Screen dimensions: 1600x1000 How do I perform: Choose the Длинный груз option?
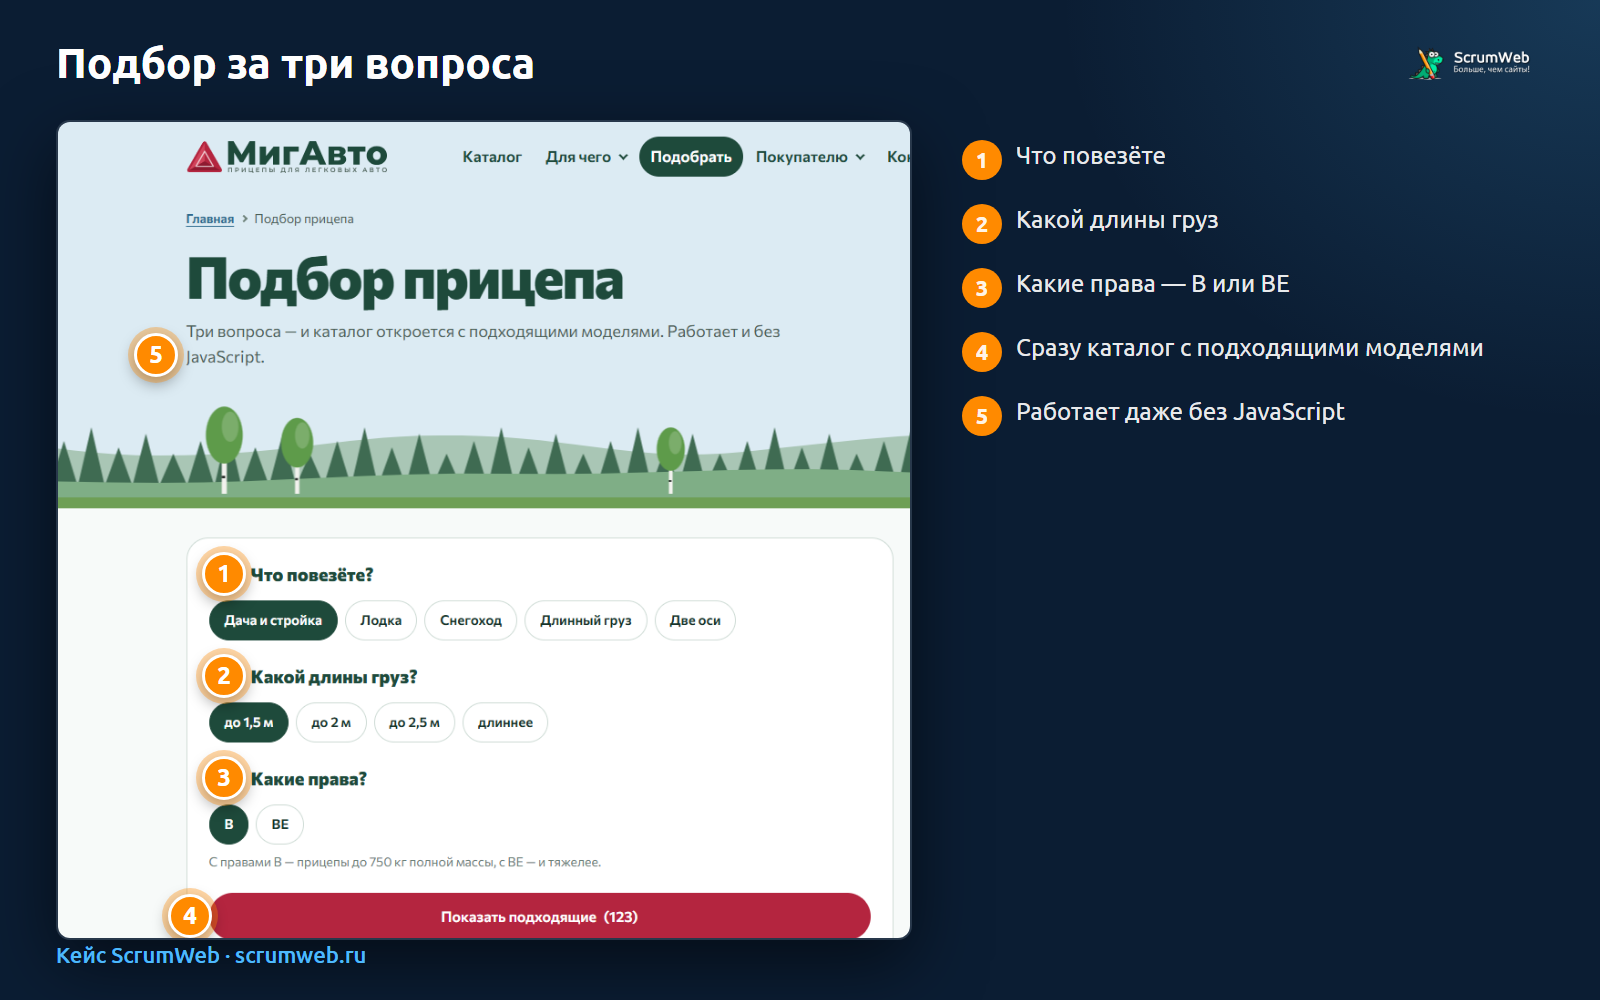pyautogui.click(x=586, y=620)
